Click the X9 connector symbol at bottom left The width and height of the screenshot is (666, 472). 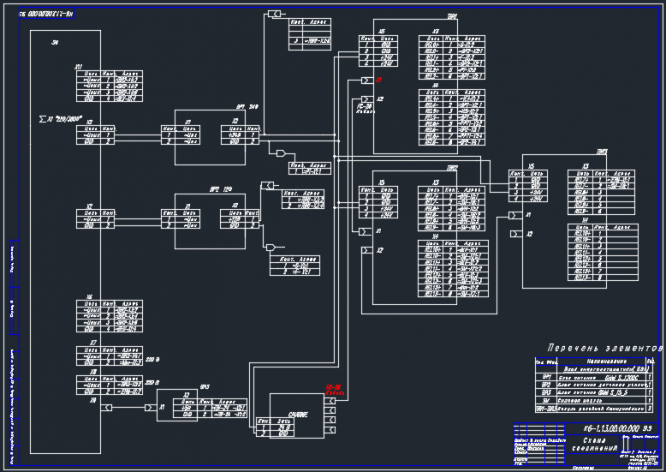(x=107, y=407)
